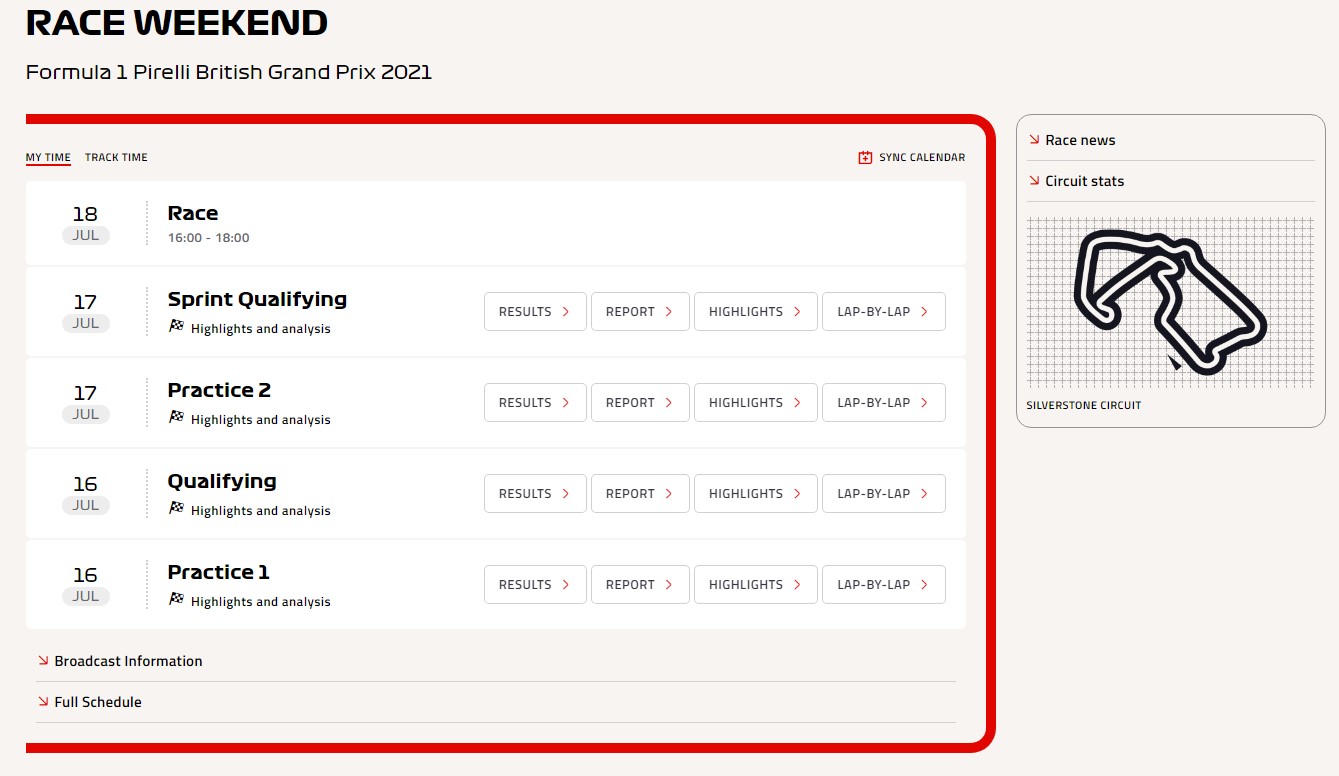Open Sprint Qualifying Lap-by-Lap

[x=883, y=311]
